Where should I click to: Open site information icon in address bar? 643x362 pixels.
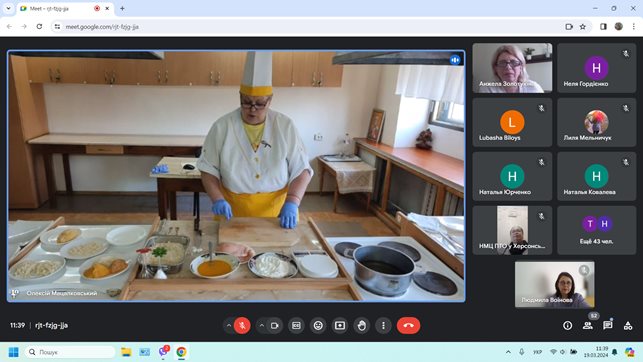tap(57, 27)
